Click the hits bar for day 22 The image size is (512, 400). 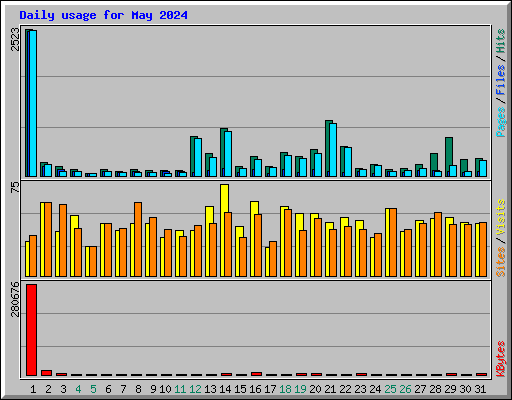(x=342, y=161)
